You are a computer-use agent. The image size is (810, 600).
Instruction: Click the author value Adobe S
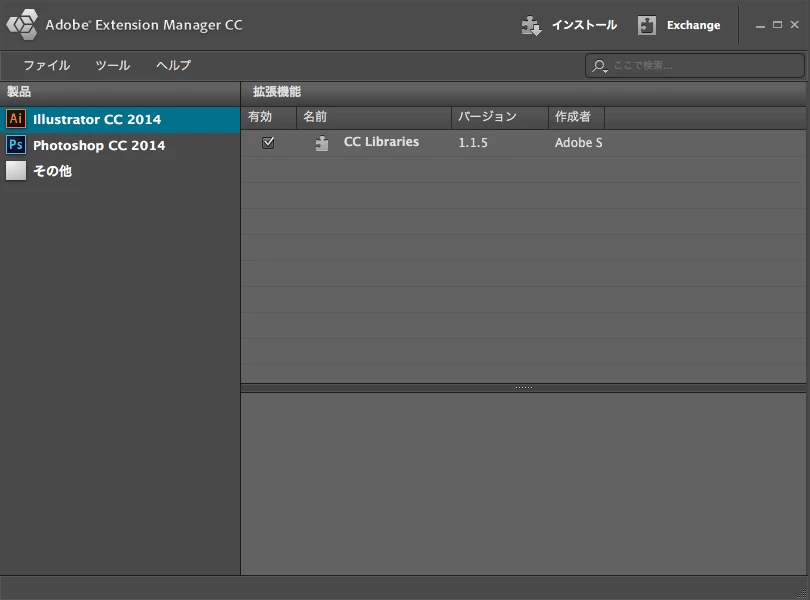[x=579, y=143]
